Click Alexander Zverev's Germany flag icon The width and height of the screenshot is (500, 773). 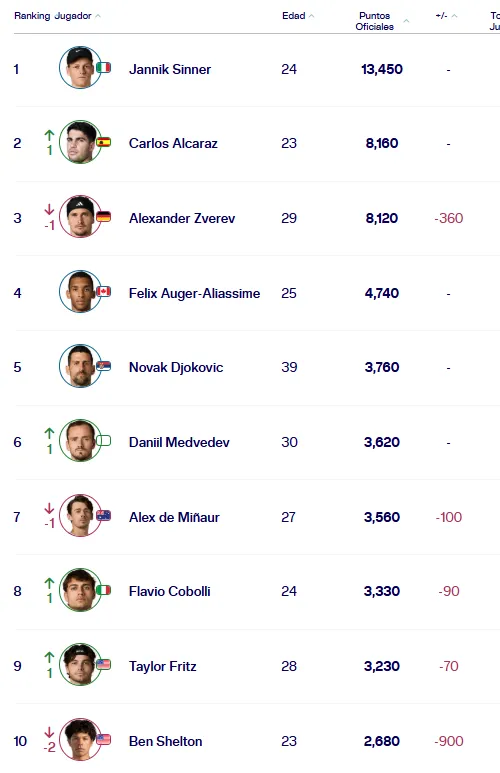(104, 216)
